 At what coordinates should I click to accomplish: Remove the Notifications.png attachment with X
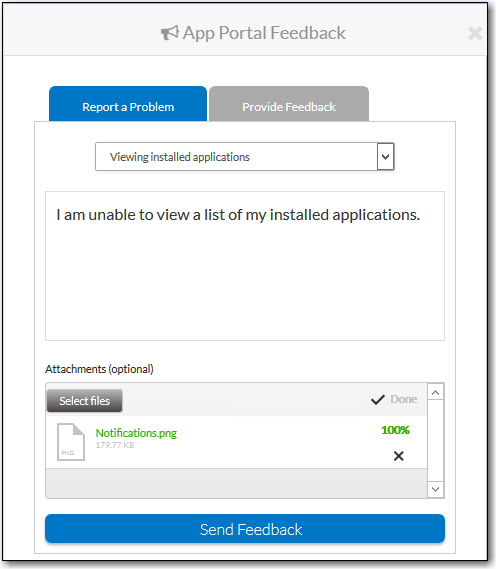coord(398,456)
